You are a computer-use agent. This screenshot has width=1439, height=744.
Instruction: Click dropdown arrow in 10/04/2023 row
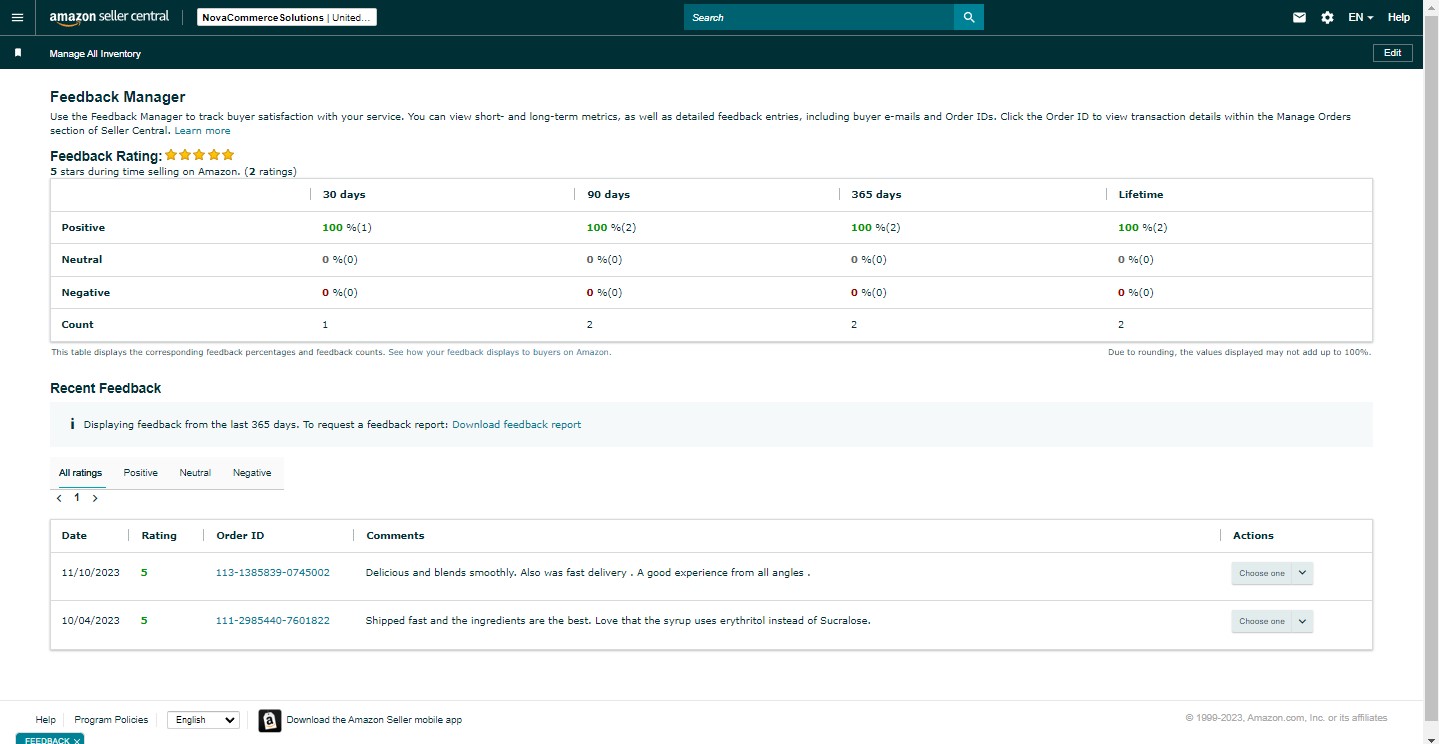[1302, 621]
